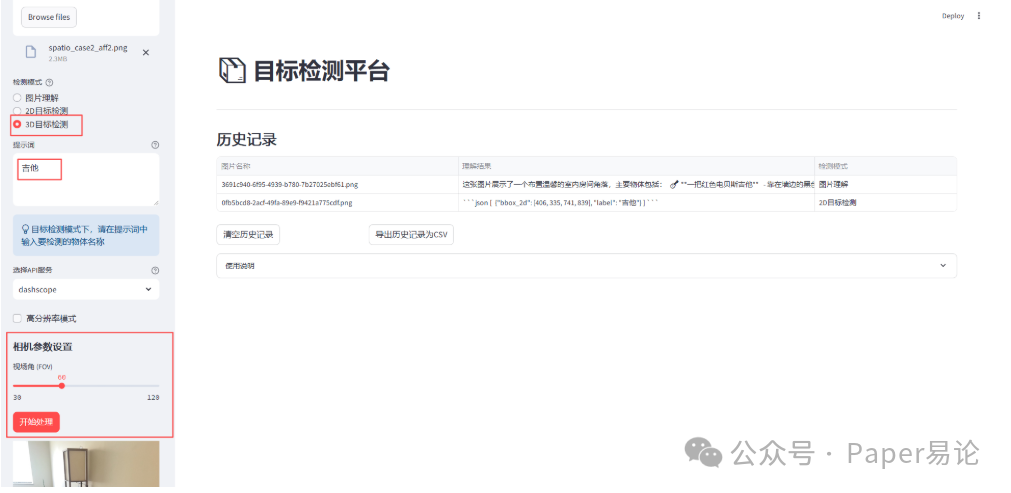Expand the 使用说明 section
Screen dimensions: 1011x493
586,266
